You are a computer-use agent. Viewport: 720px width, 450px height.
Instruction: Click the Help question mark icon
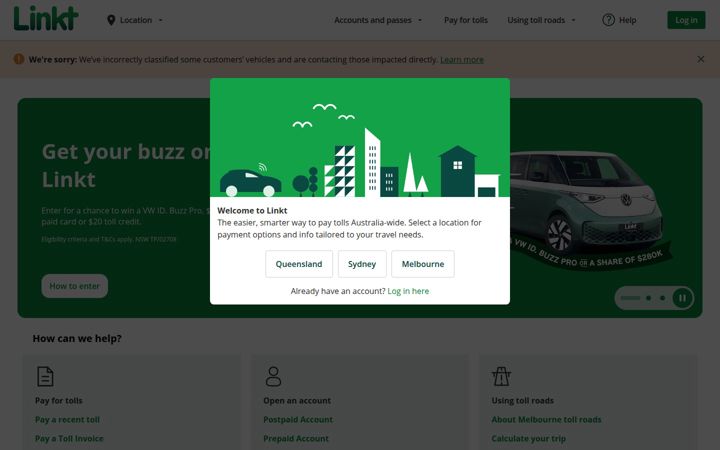[x=608, y=20]
